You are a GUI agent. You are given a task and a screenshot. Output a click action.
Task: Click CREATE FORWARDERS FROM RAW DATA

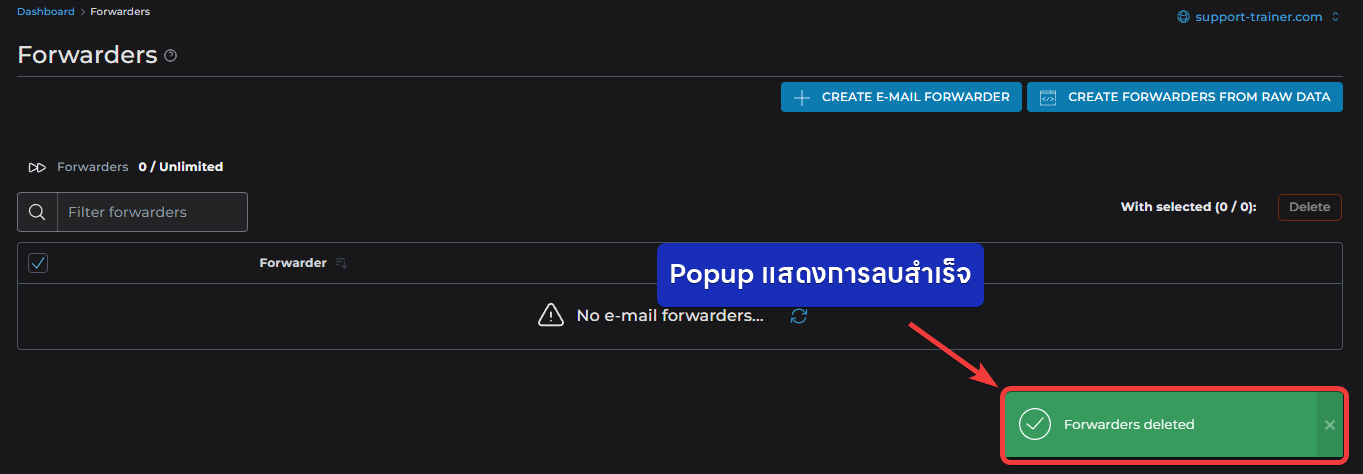tap(1185, 97)
